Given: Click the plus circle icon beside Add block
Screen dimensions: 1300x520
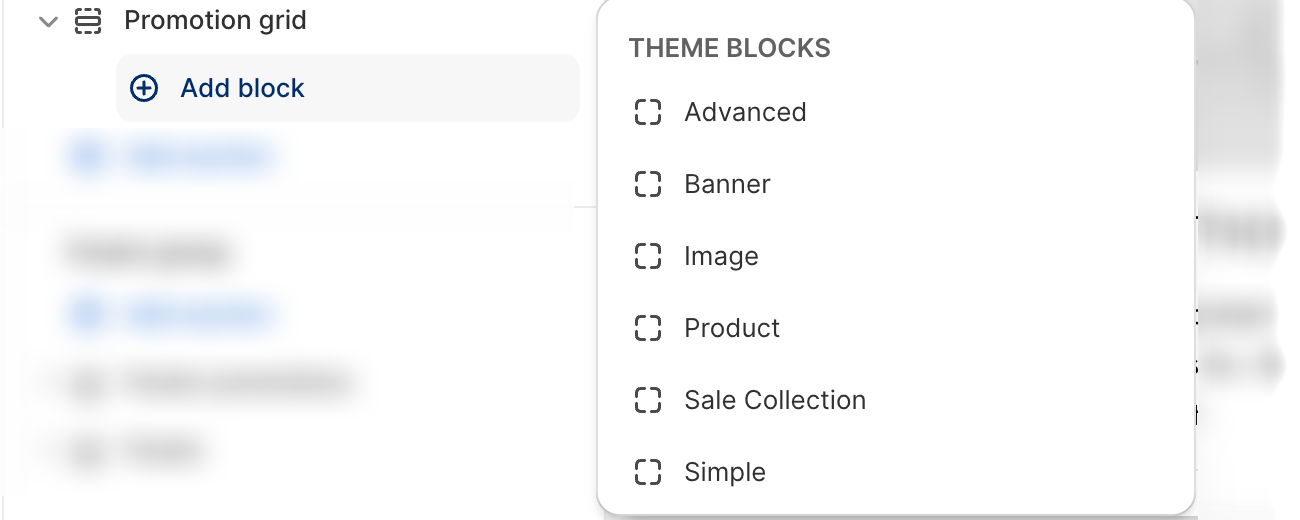Looking at the screenshot, I should pos(145,88).
